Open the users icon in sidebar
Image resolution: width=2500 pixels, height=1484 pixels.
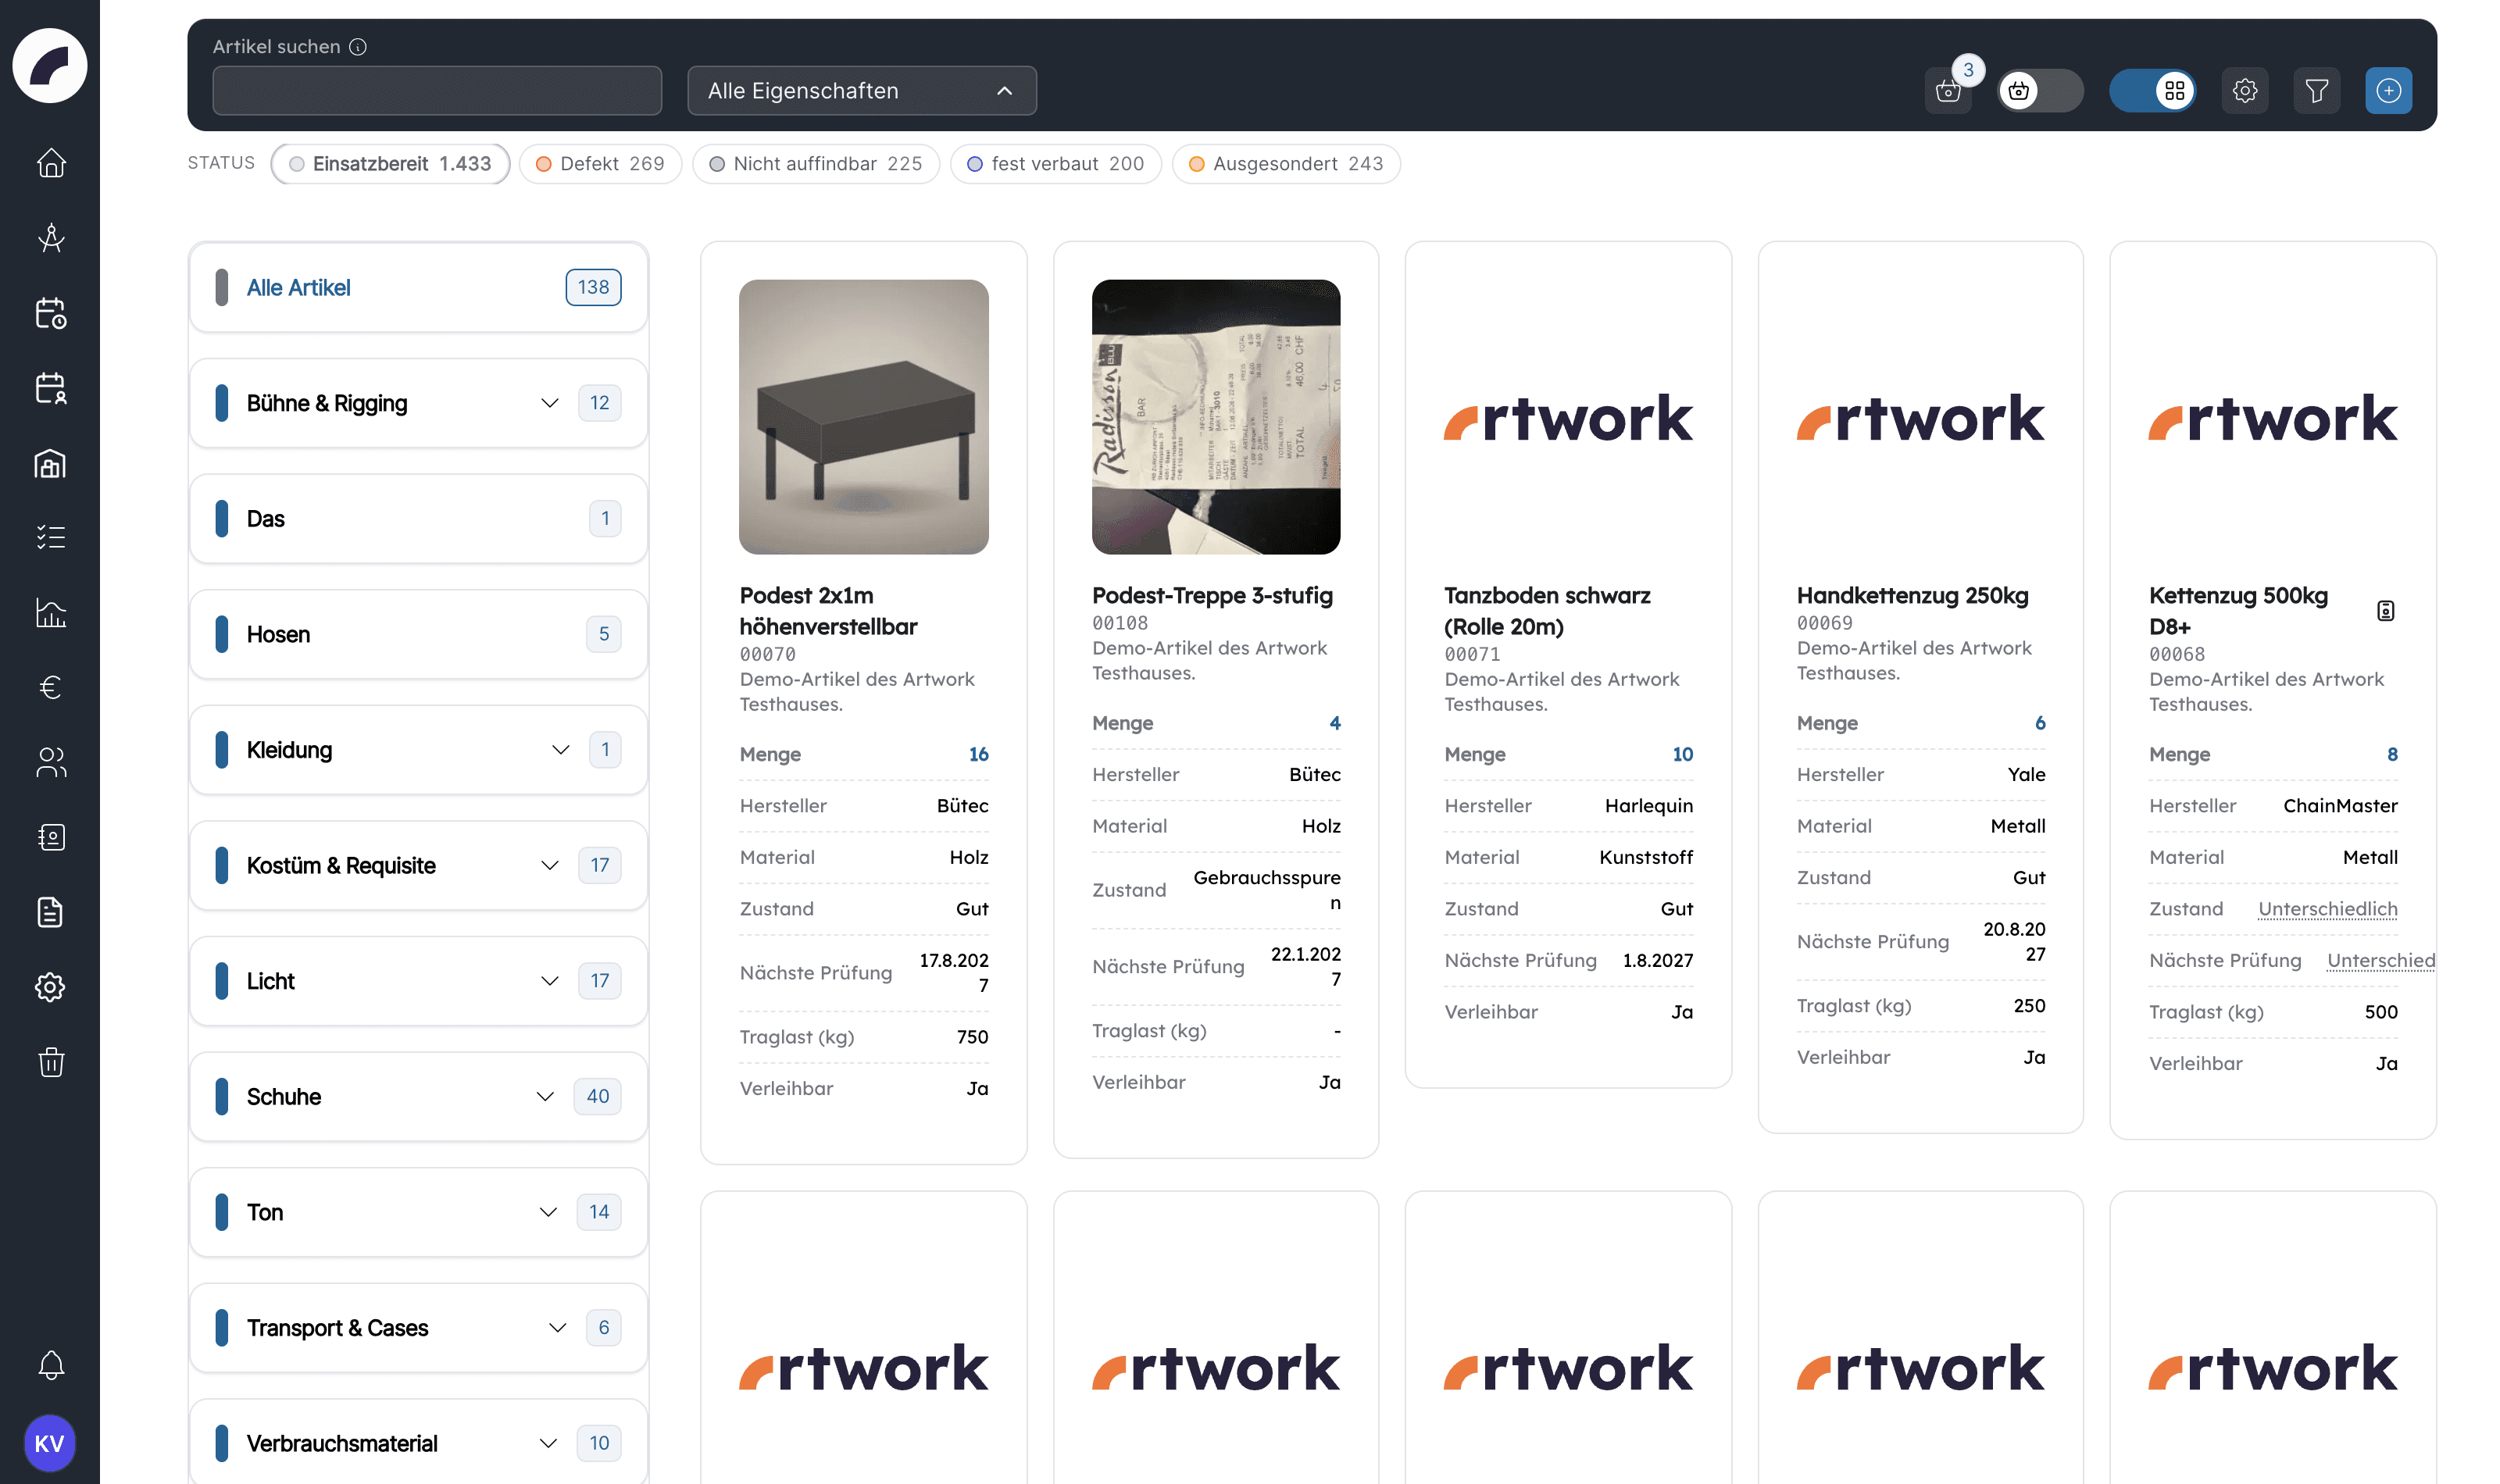point(51,762)
